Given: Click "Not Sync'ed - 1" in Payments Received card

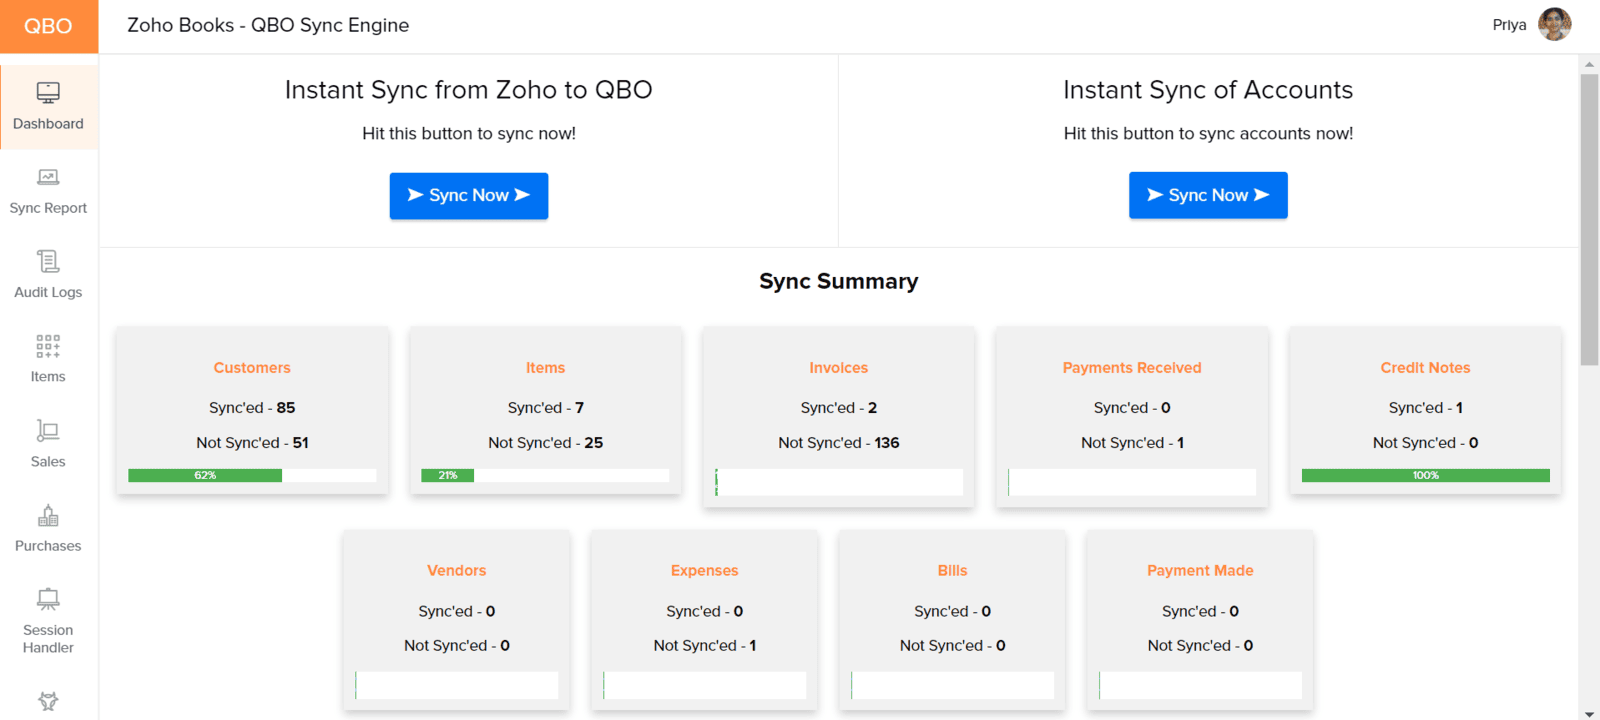Looking at the screenshot, I should tap(1132, 443).
